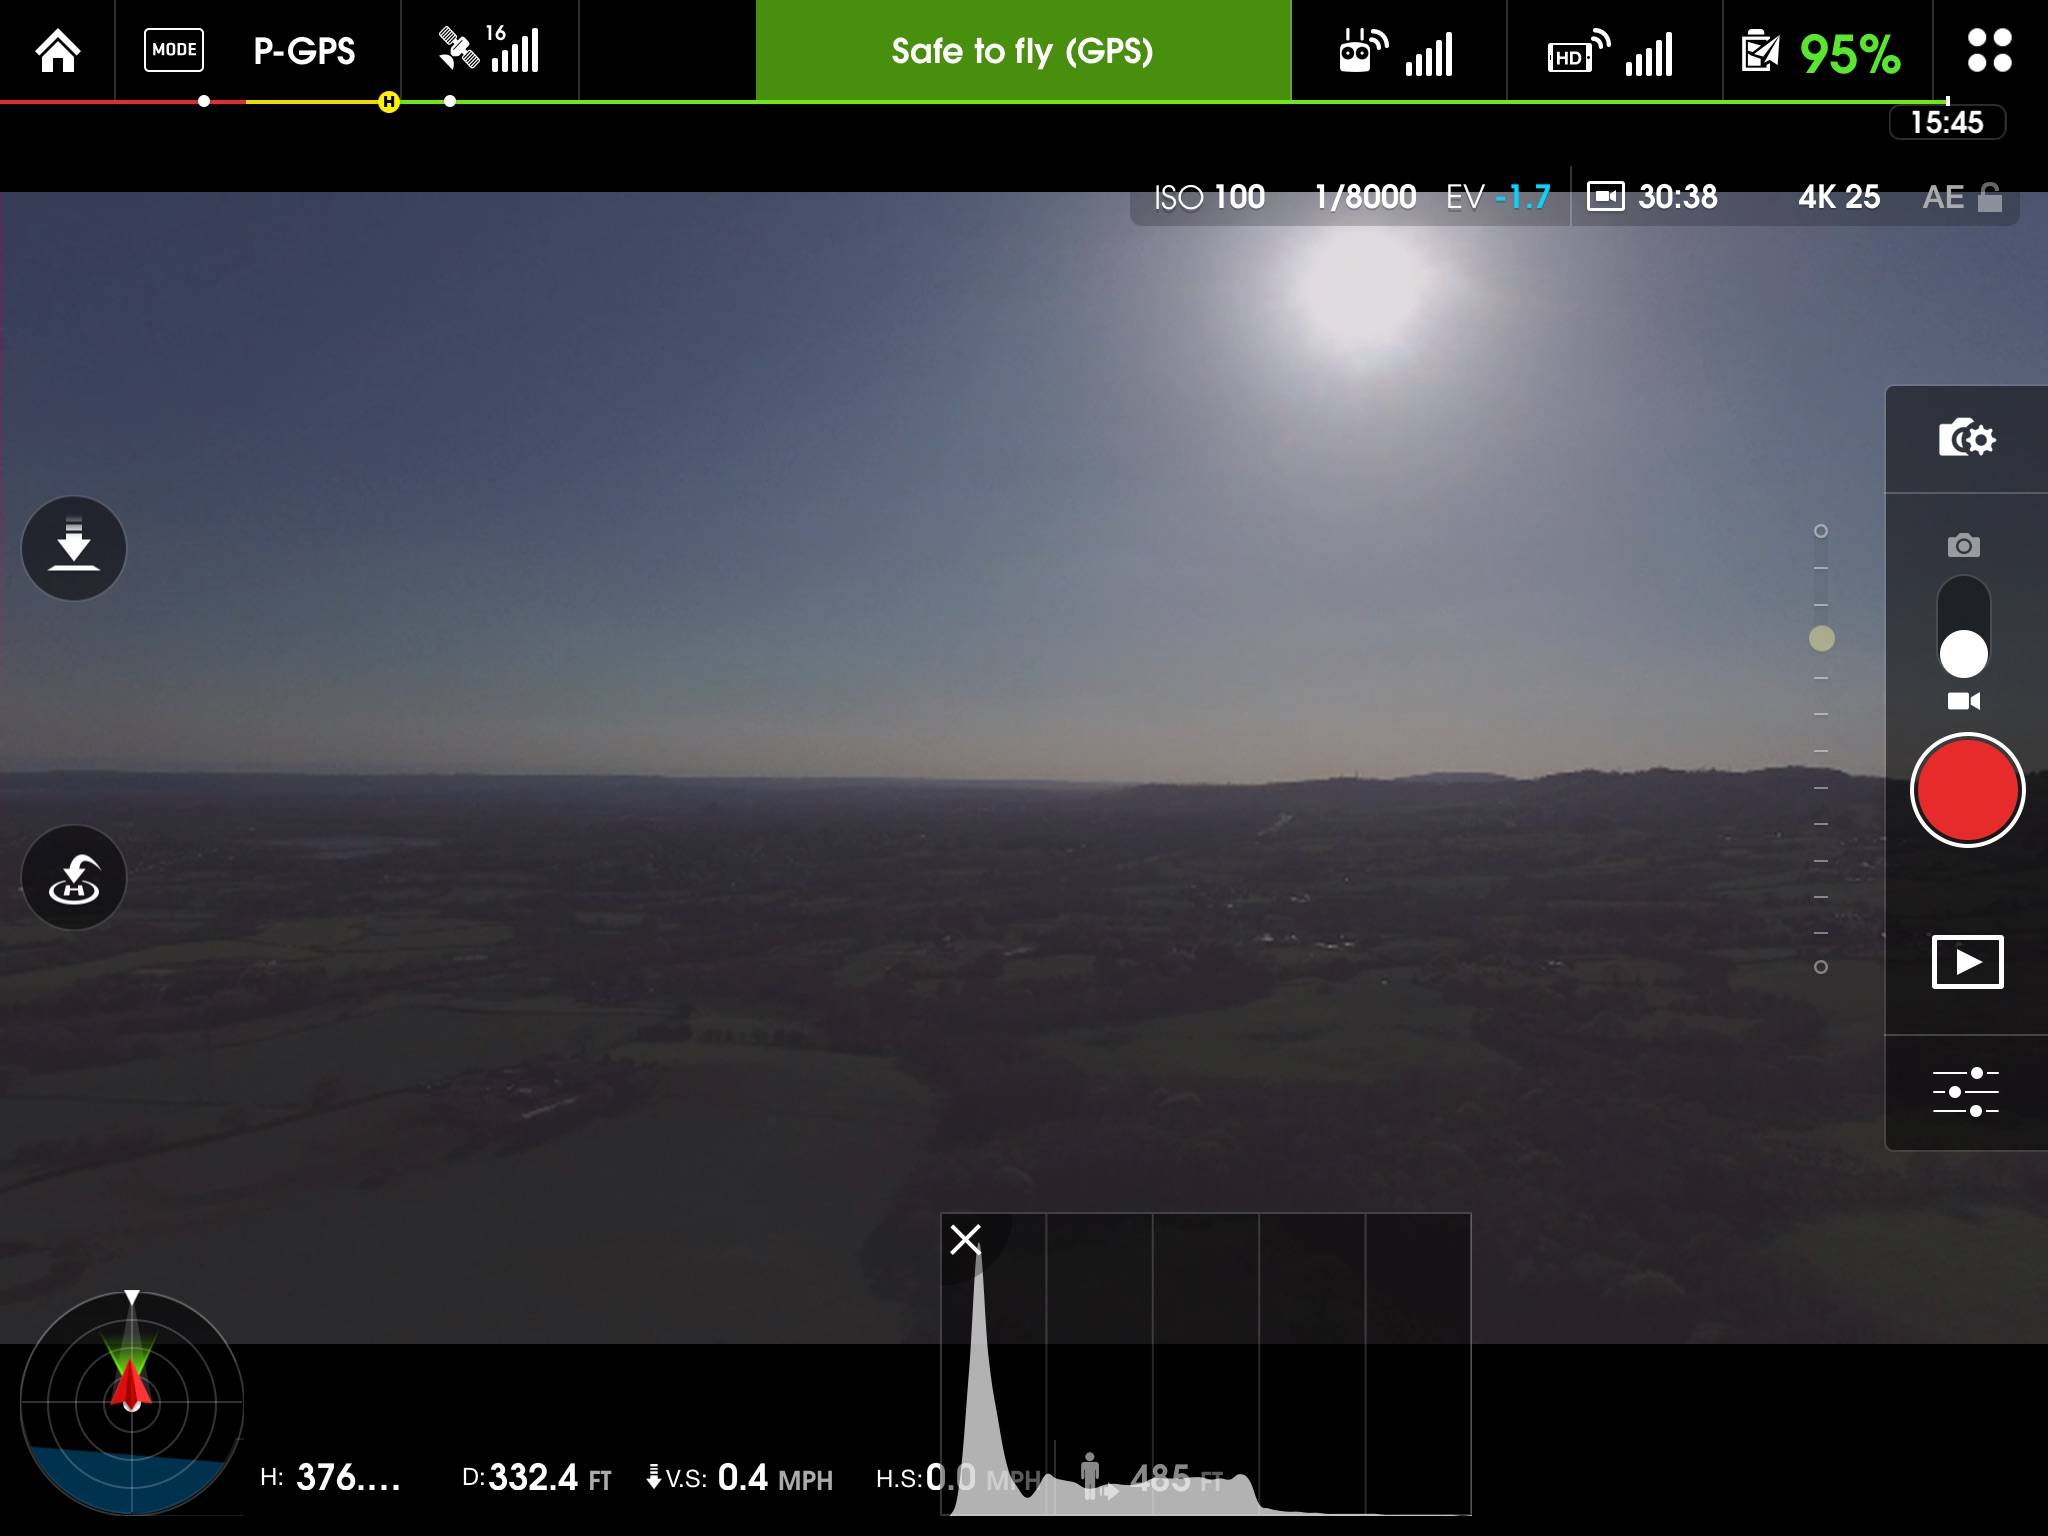Image resolution: width=2048 pixels, height=1536 pixels.
Task: Tap the altitude H: 376 readout
Action: [x=330, y=1477]
